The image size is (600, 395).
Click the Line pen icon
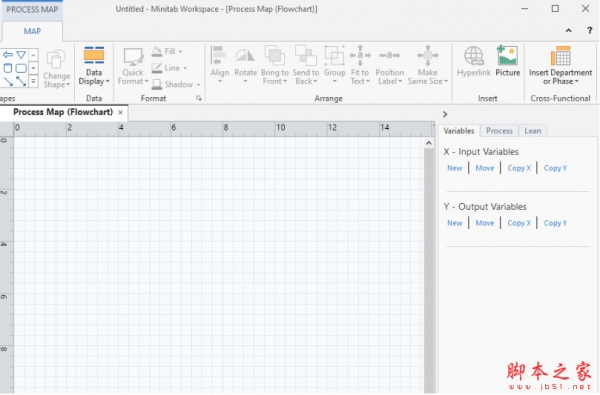tap(157, 68)
